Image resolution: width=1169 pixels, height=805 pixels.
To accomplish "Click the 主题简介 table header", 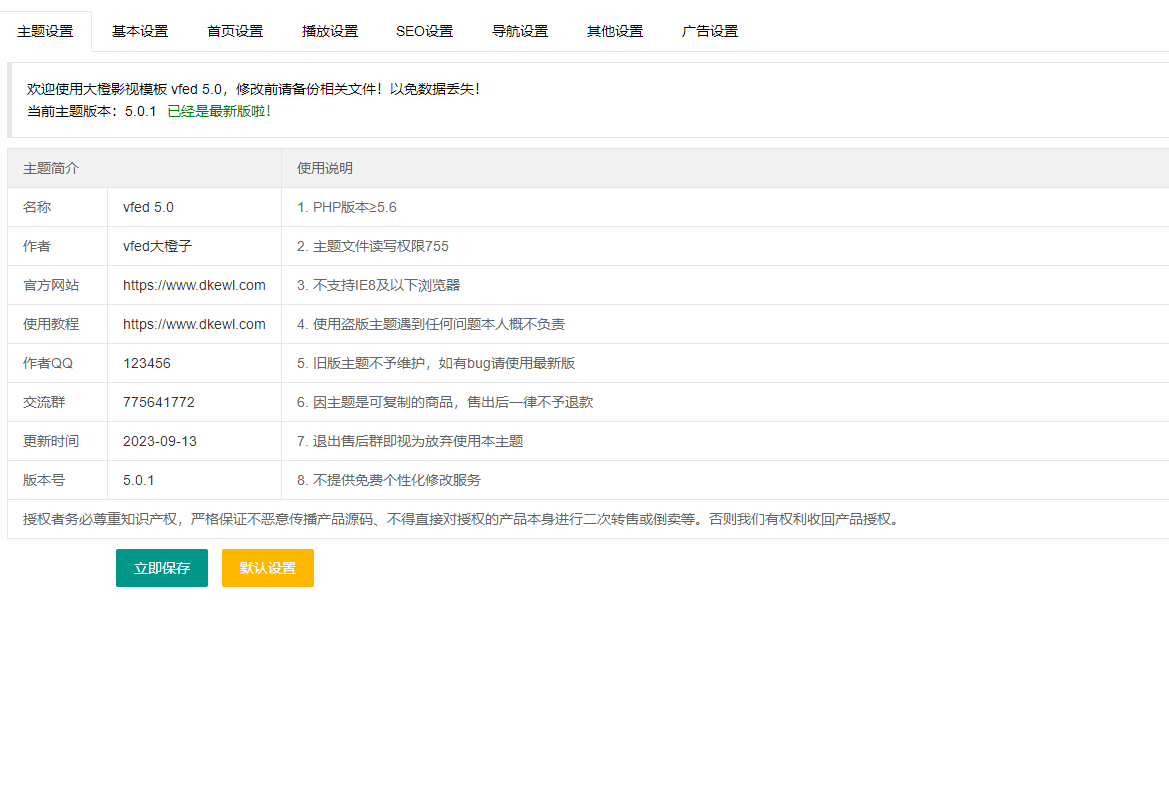I will pyautogui.click(x=51, y=168).
